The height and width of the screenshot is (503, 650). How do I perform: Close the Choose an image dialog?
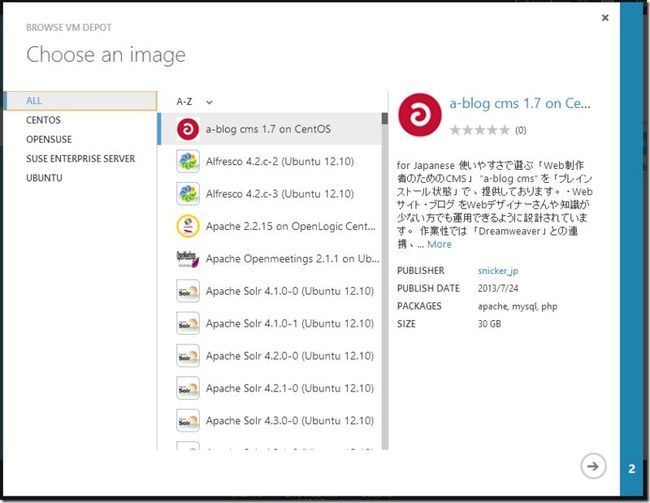click(605, 17)
